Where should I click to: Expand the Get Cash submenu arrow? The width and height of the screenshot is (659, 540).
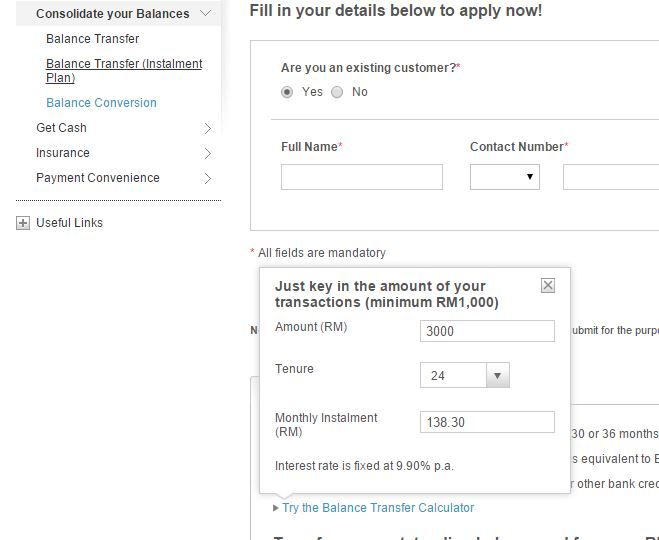click(207, 128)
